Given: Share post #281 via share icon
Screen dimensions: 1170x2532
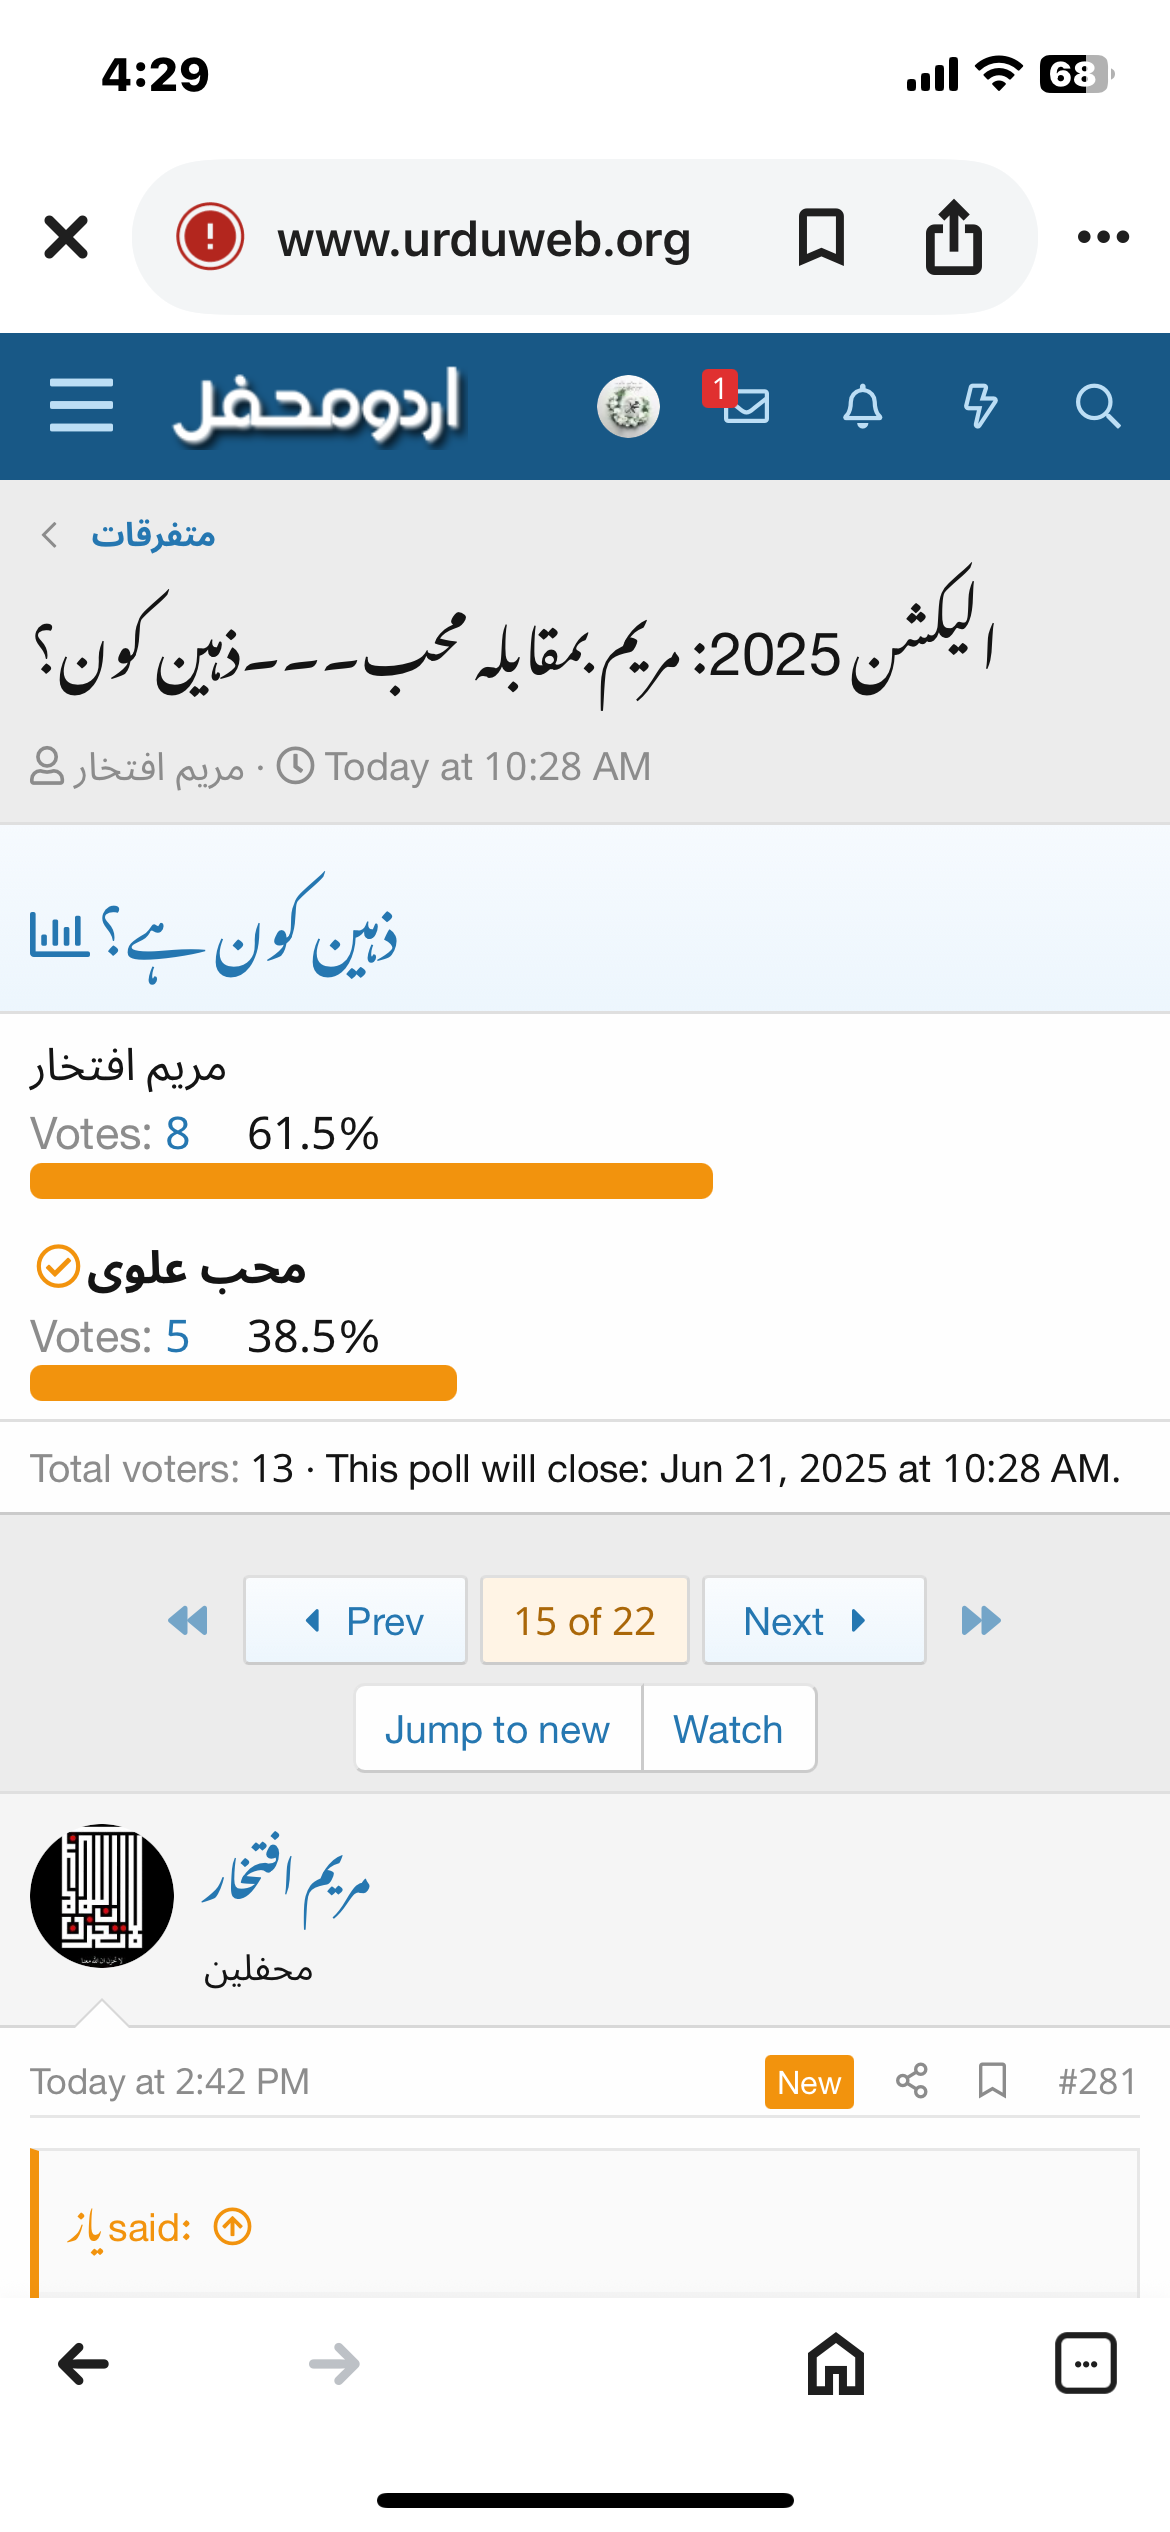Looking at the screenshot, I should (911, 2081).
